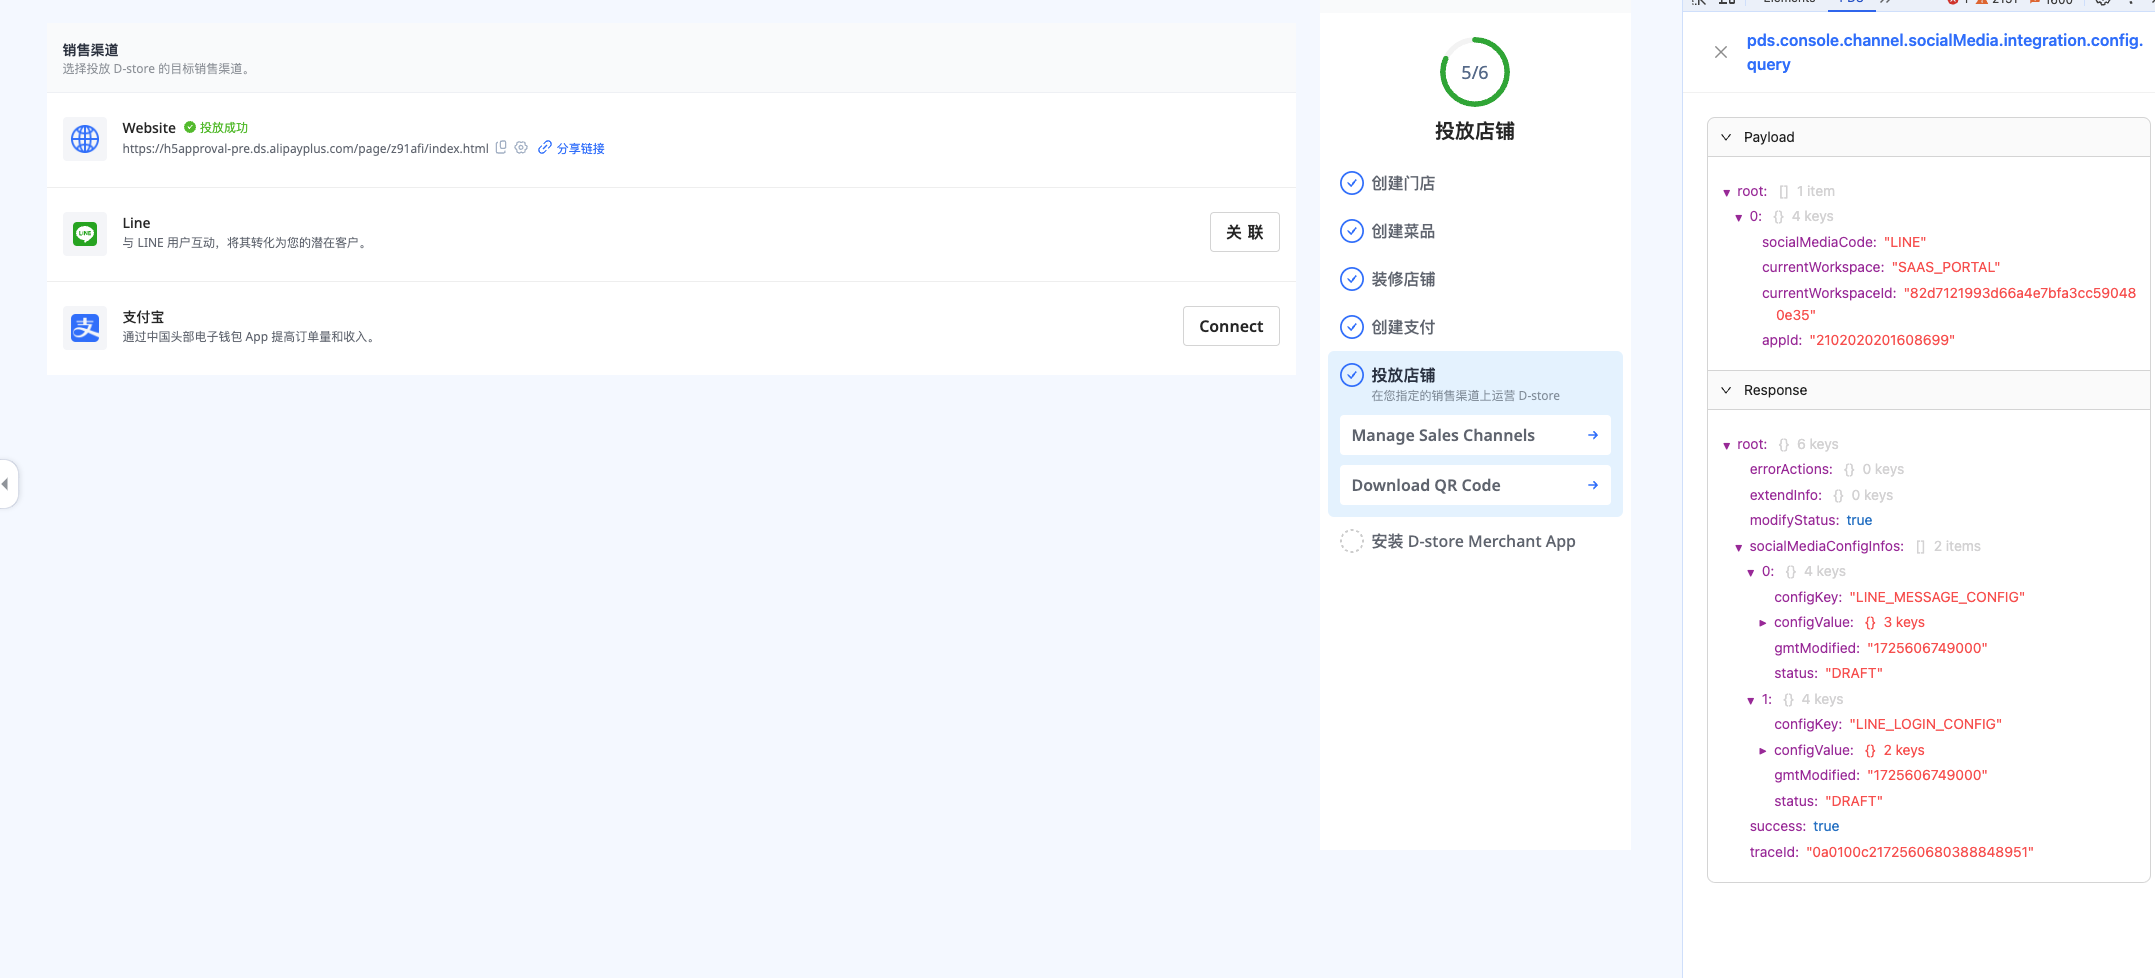This screenshot has width=2155, height=978.
Task: Select the errorActions row
Action: click(1826, 469)
